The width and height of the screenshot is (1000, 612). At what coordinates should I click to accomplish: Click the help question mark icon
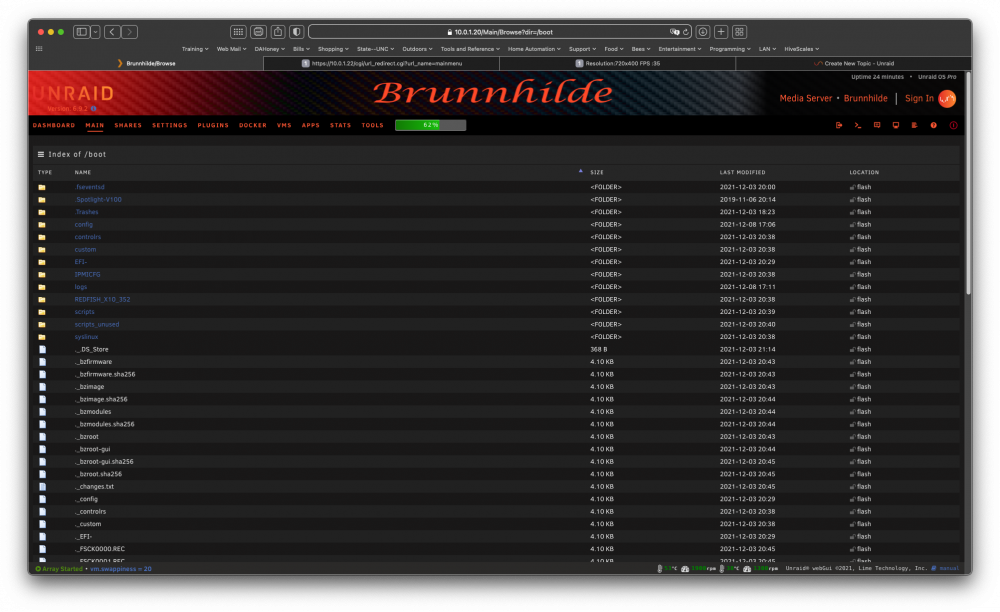[934, 126]
